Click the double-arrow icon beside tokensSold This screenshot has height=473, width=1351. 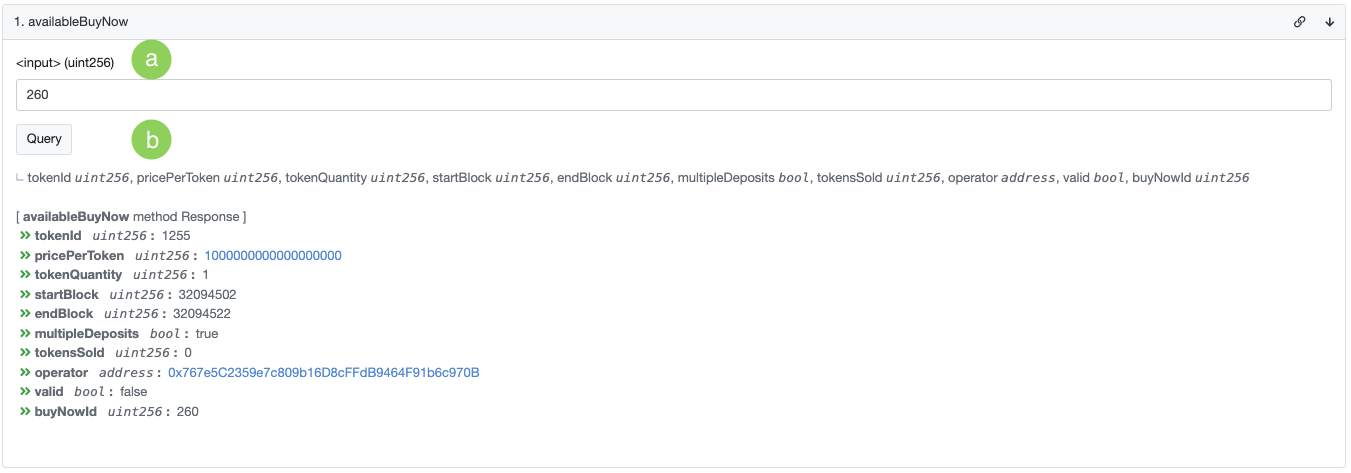pyautogui.click(x=25, y=353)
